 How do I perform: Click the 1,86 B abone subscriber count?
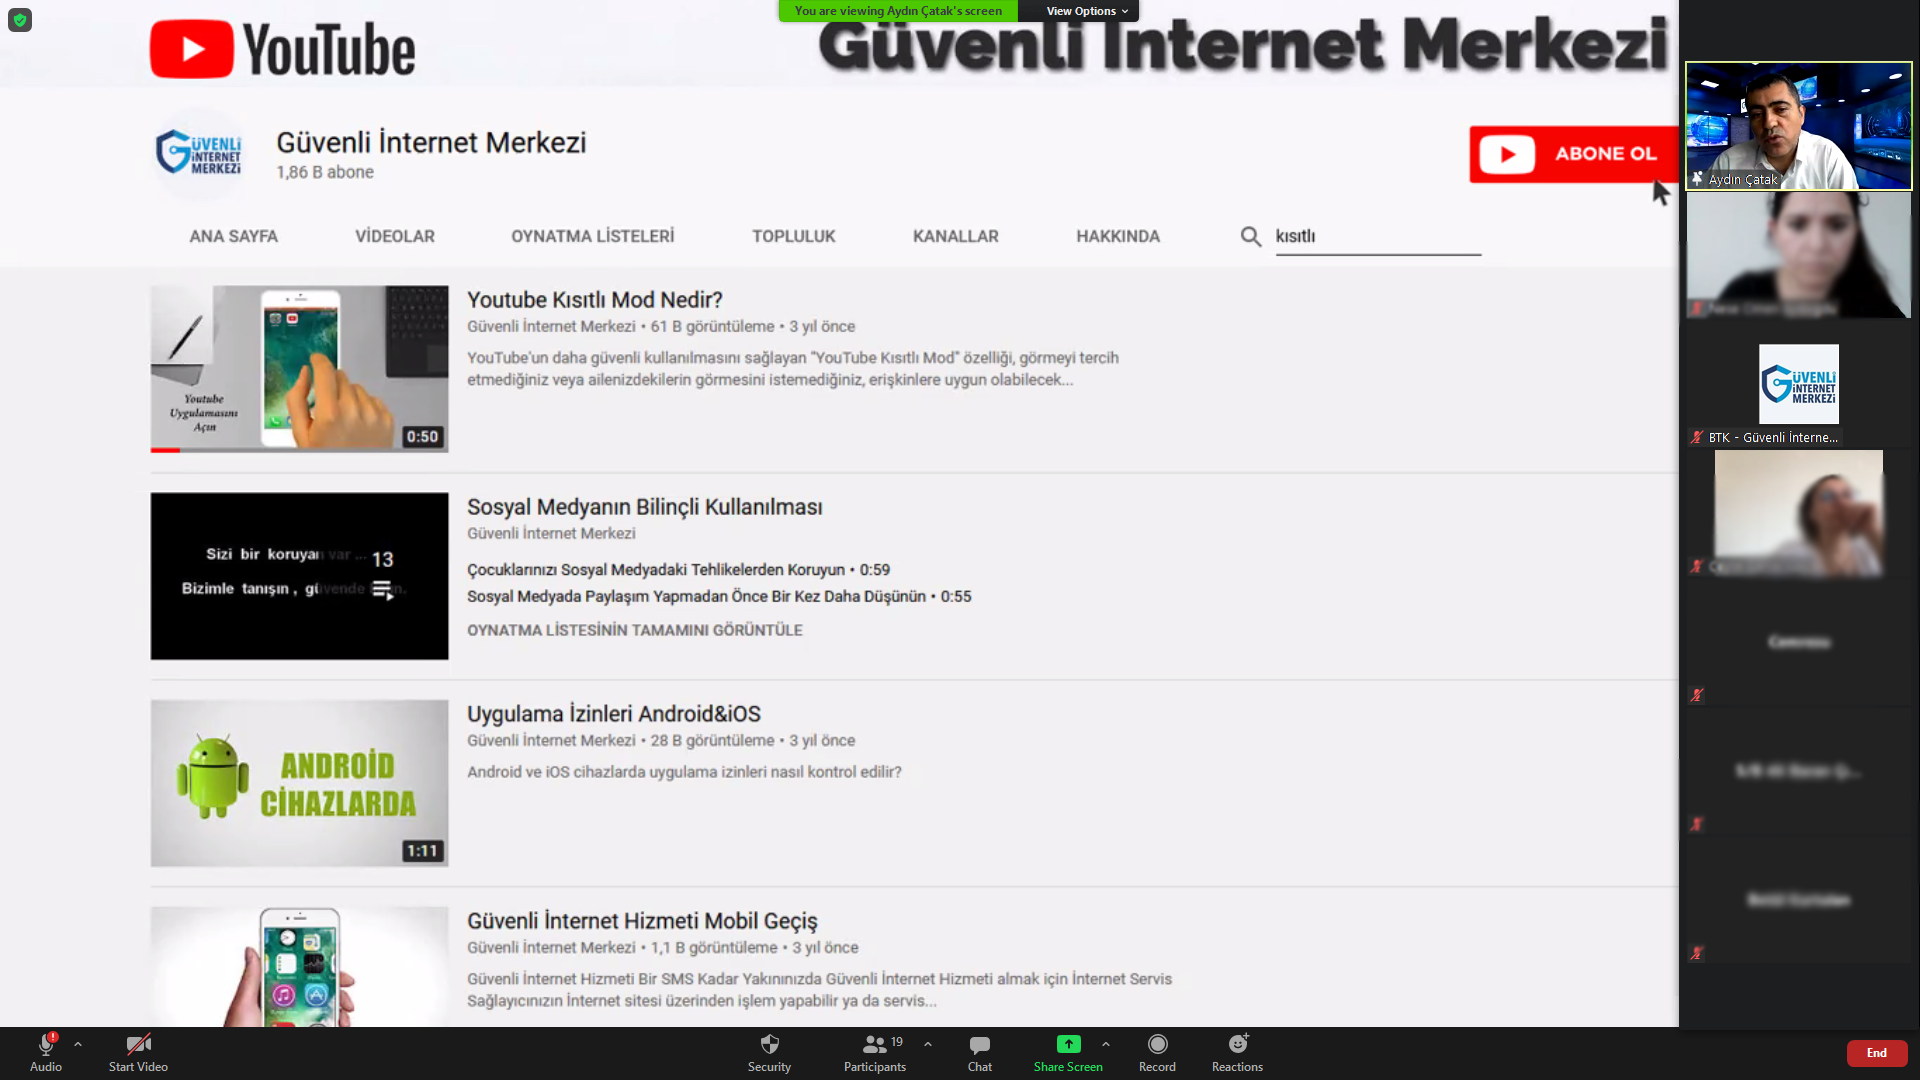(325, 172)
